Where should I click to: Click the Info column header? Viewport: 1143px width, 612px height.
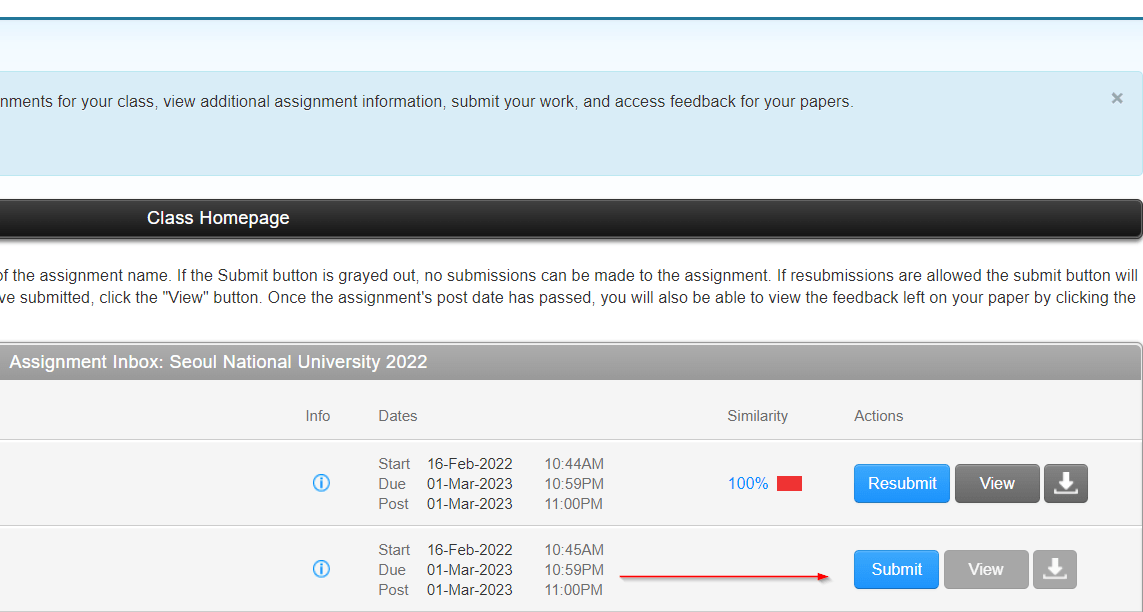coord(318,416)
